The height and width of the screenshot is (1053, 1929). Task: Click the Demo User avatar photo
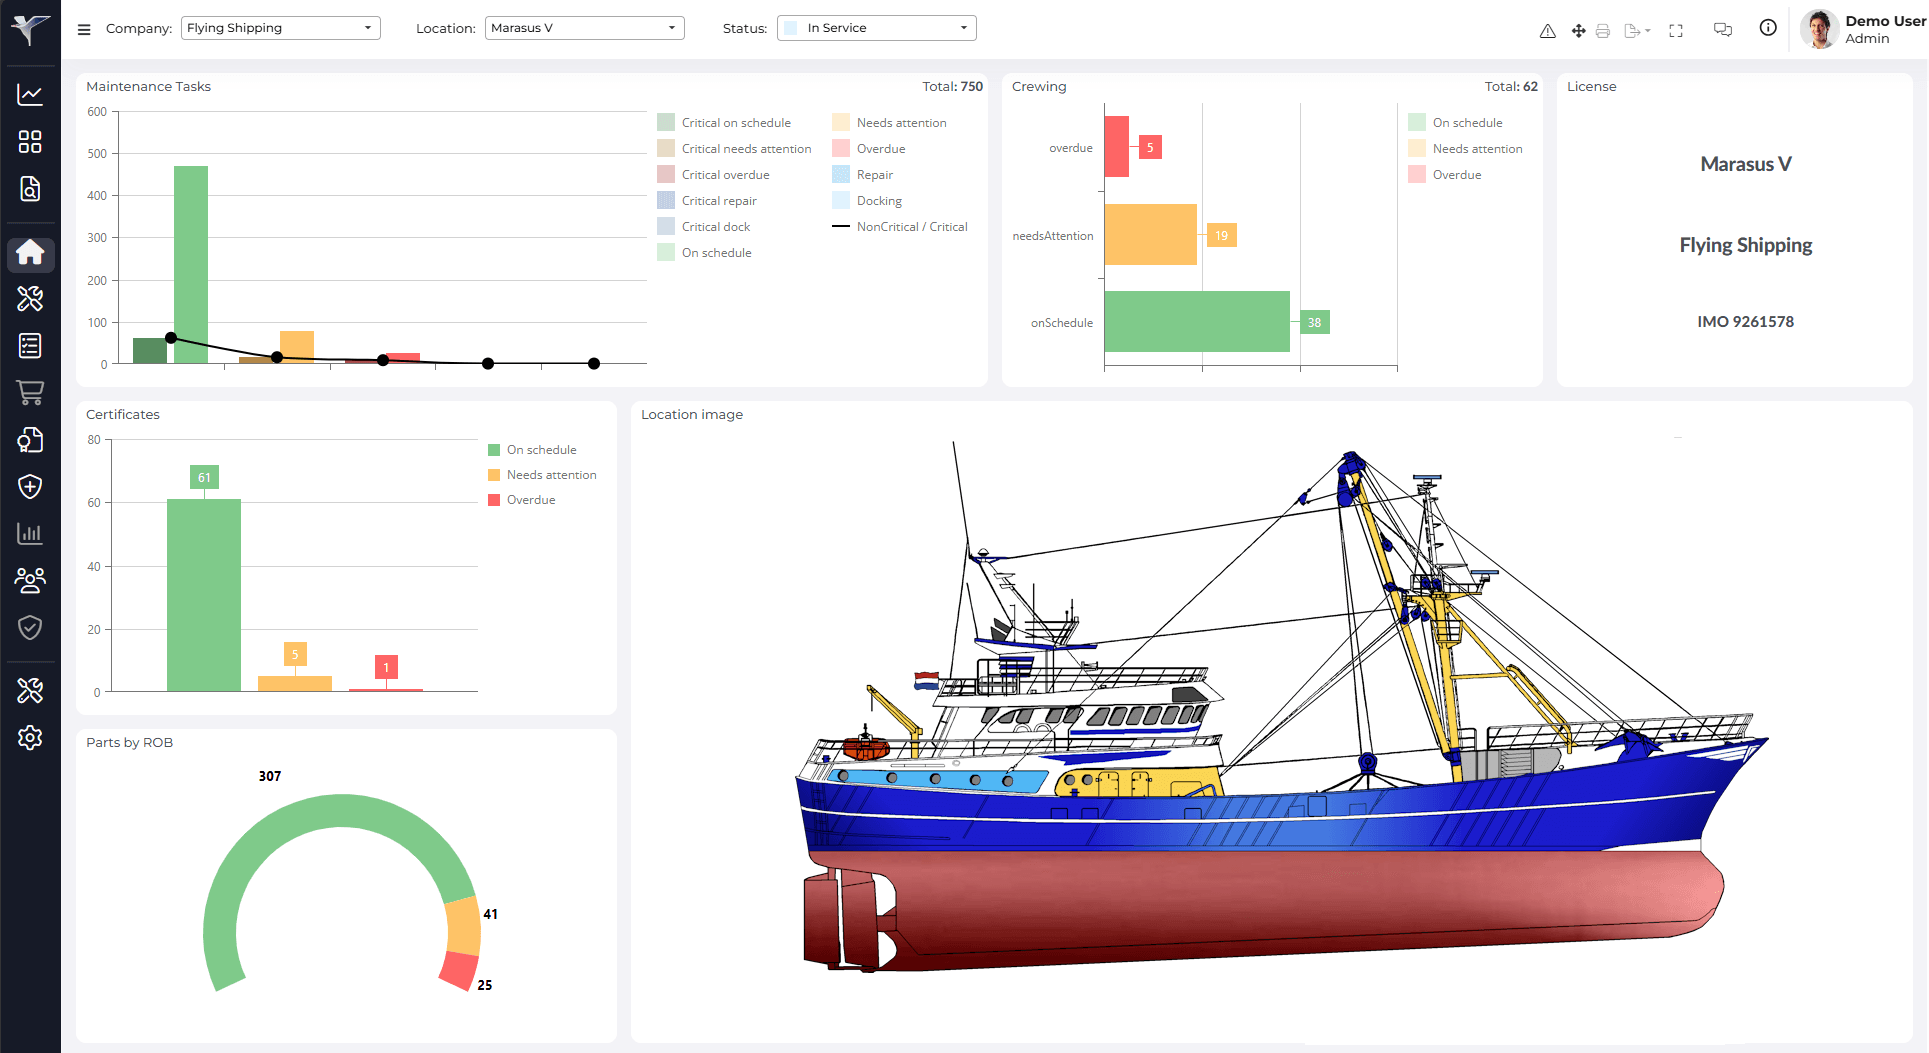coord(1819,29)
